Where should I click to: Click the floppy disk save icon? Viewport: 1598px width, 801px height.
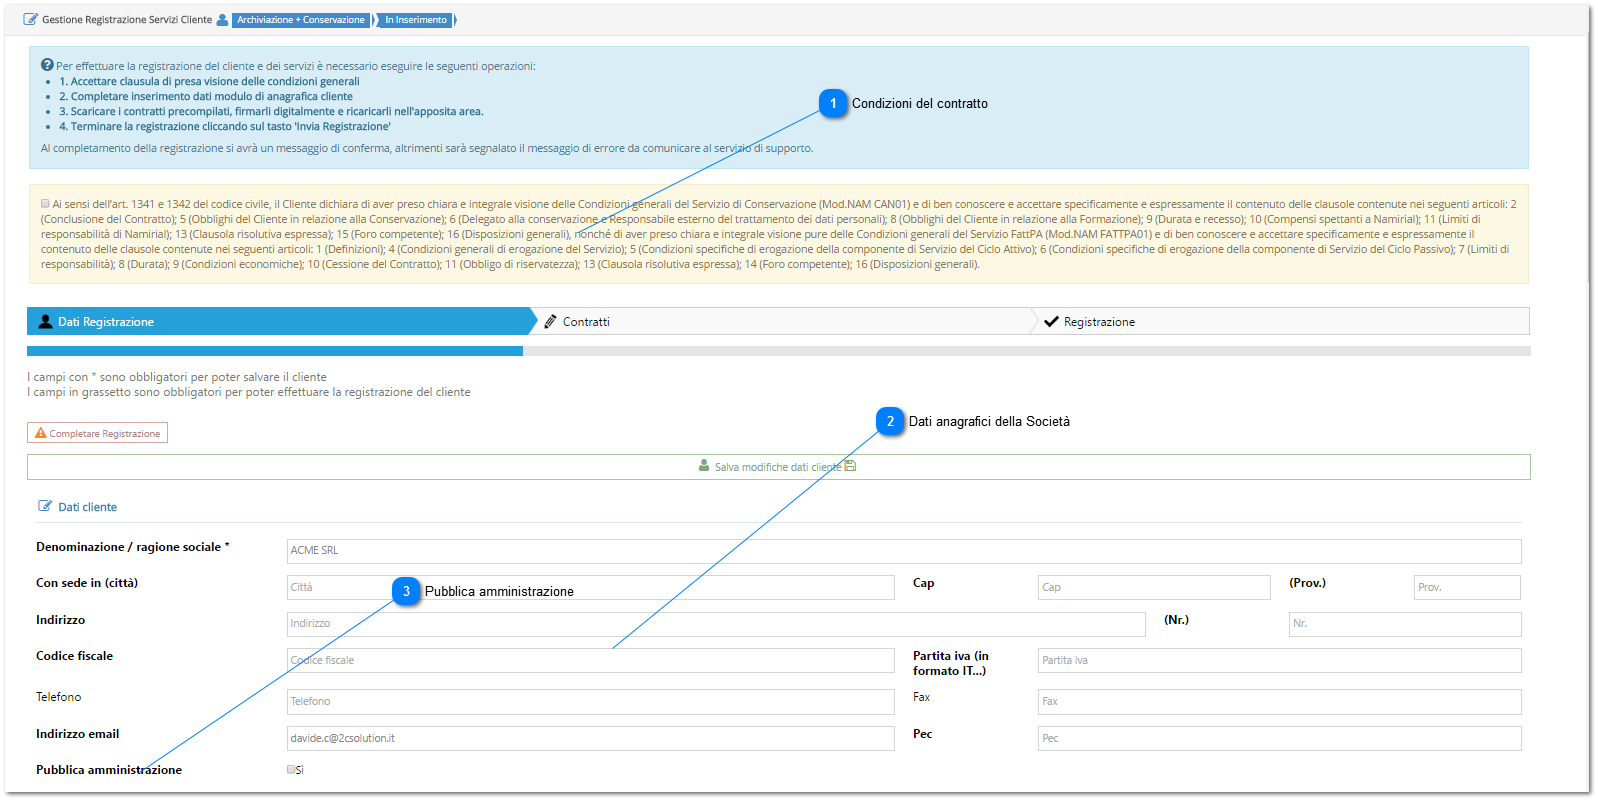[x=850, y=466]
